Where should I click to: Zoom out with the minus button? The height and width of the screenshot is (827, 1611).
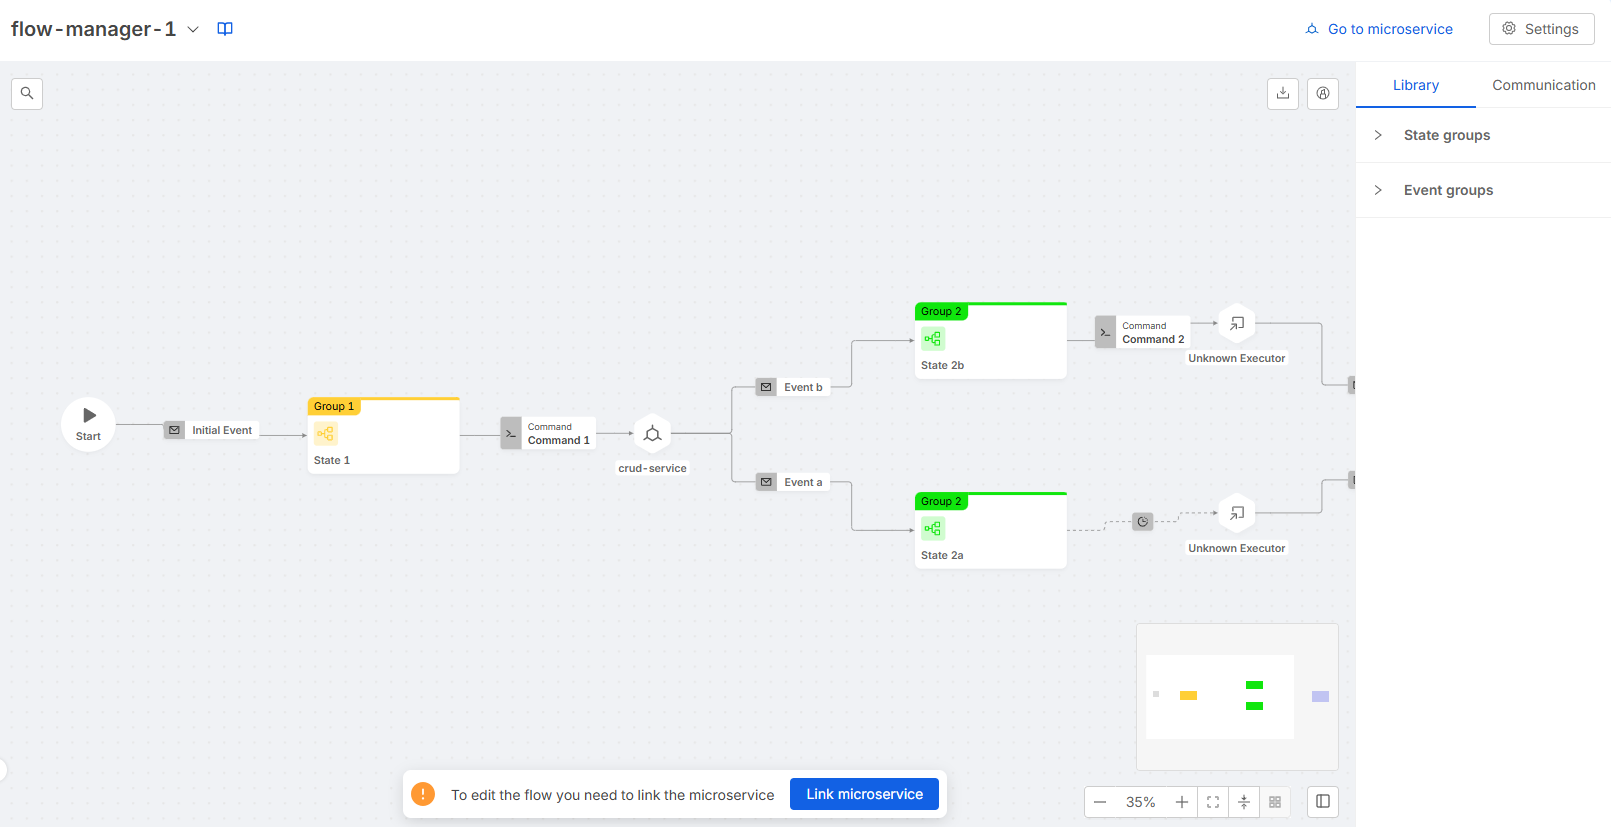point(1100,802)
